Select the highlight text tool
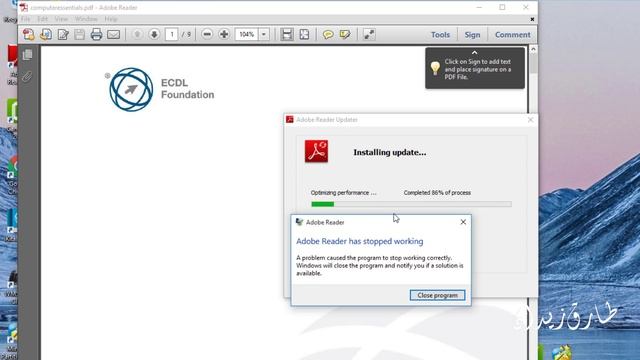640x360 pixels. point(345,35)
